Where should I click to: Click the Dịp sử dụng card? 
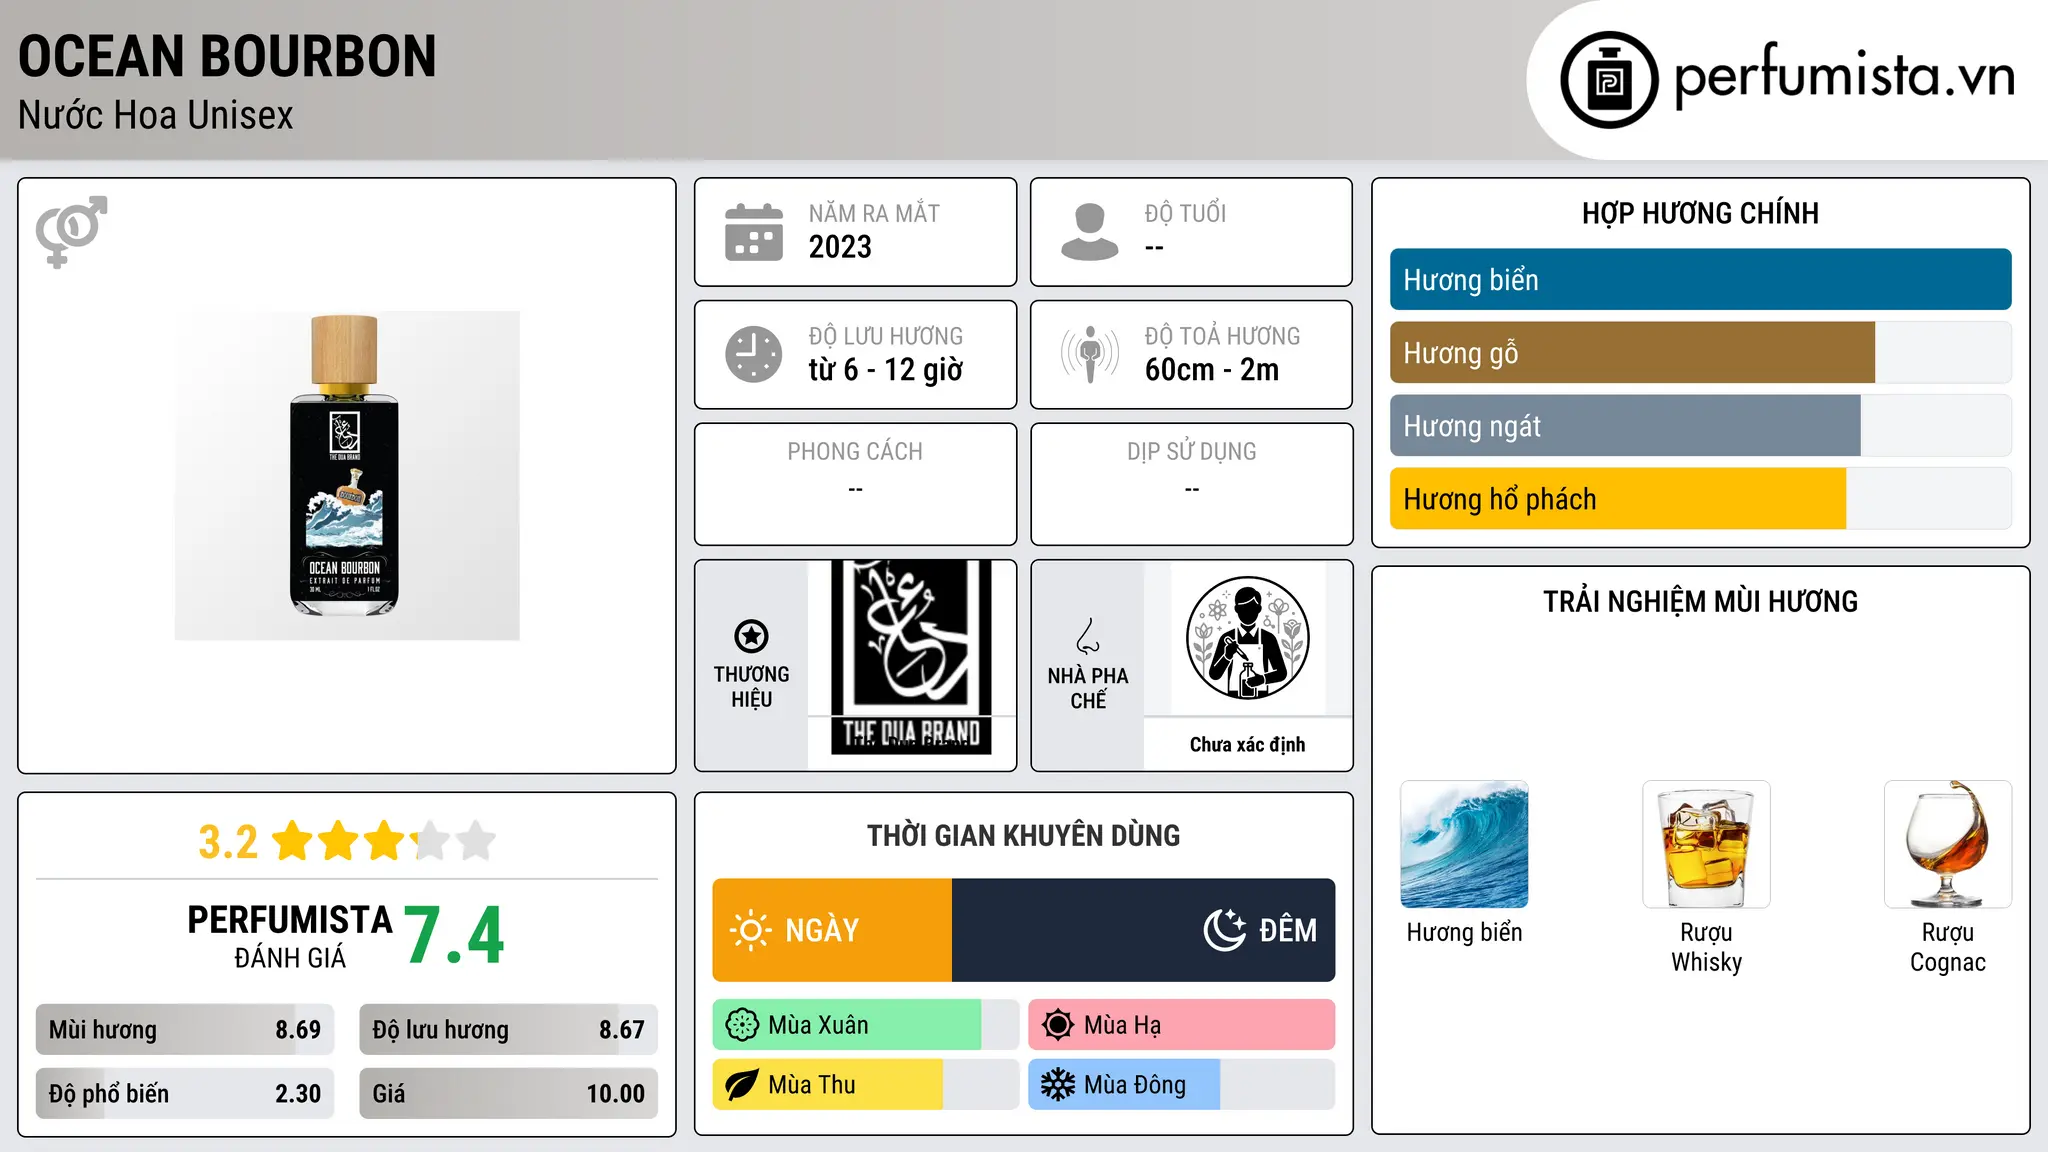coord(1192,484)
